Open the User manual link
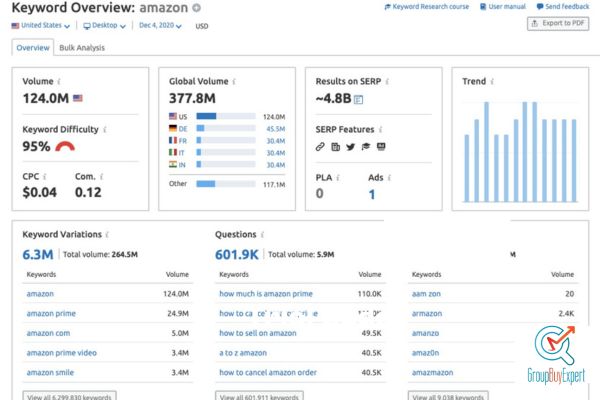600x400 pixels. (503, 7)
